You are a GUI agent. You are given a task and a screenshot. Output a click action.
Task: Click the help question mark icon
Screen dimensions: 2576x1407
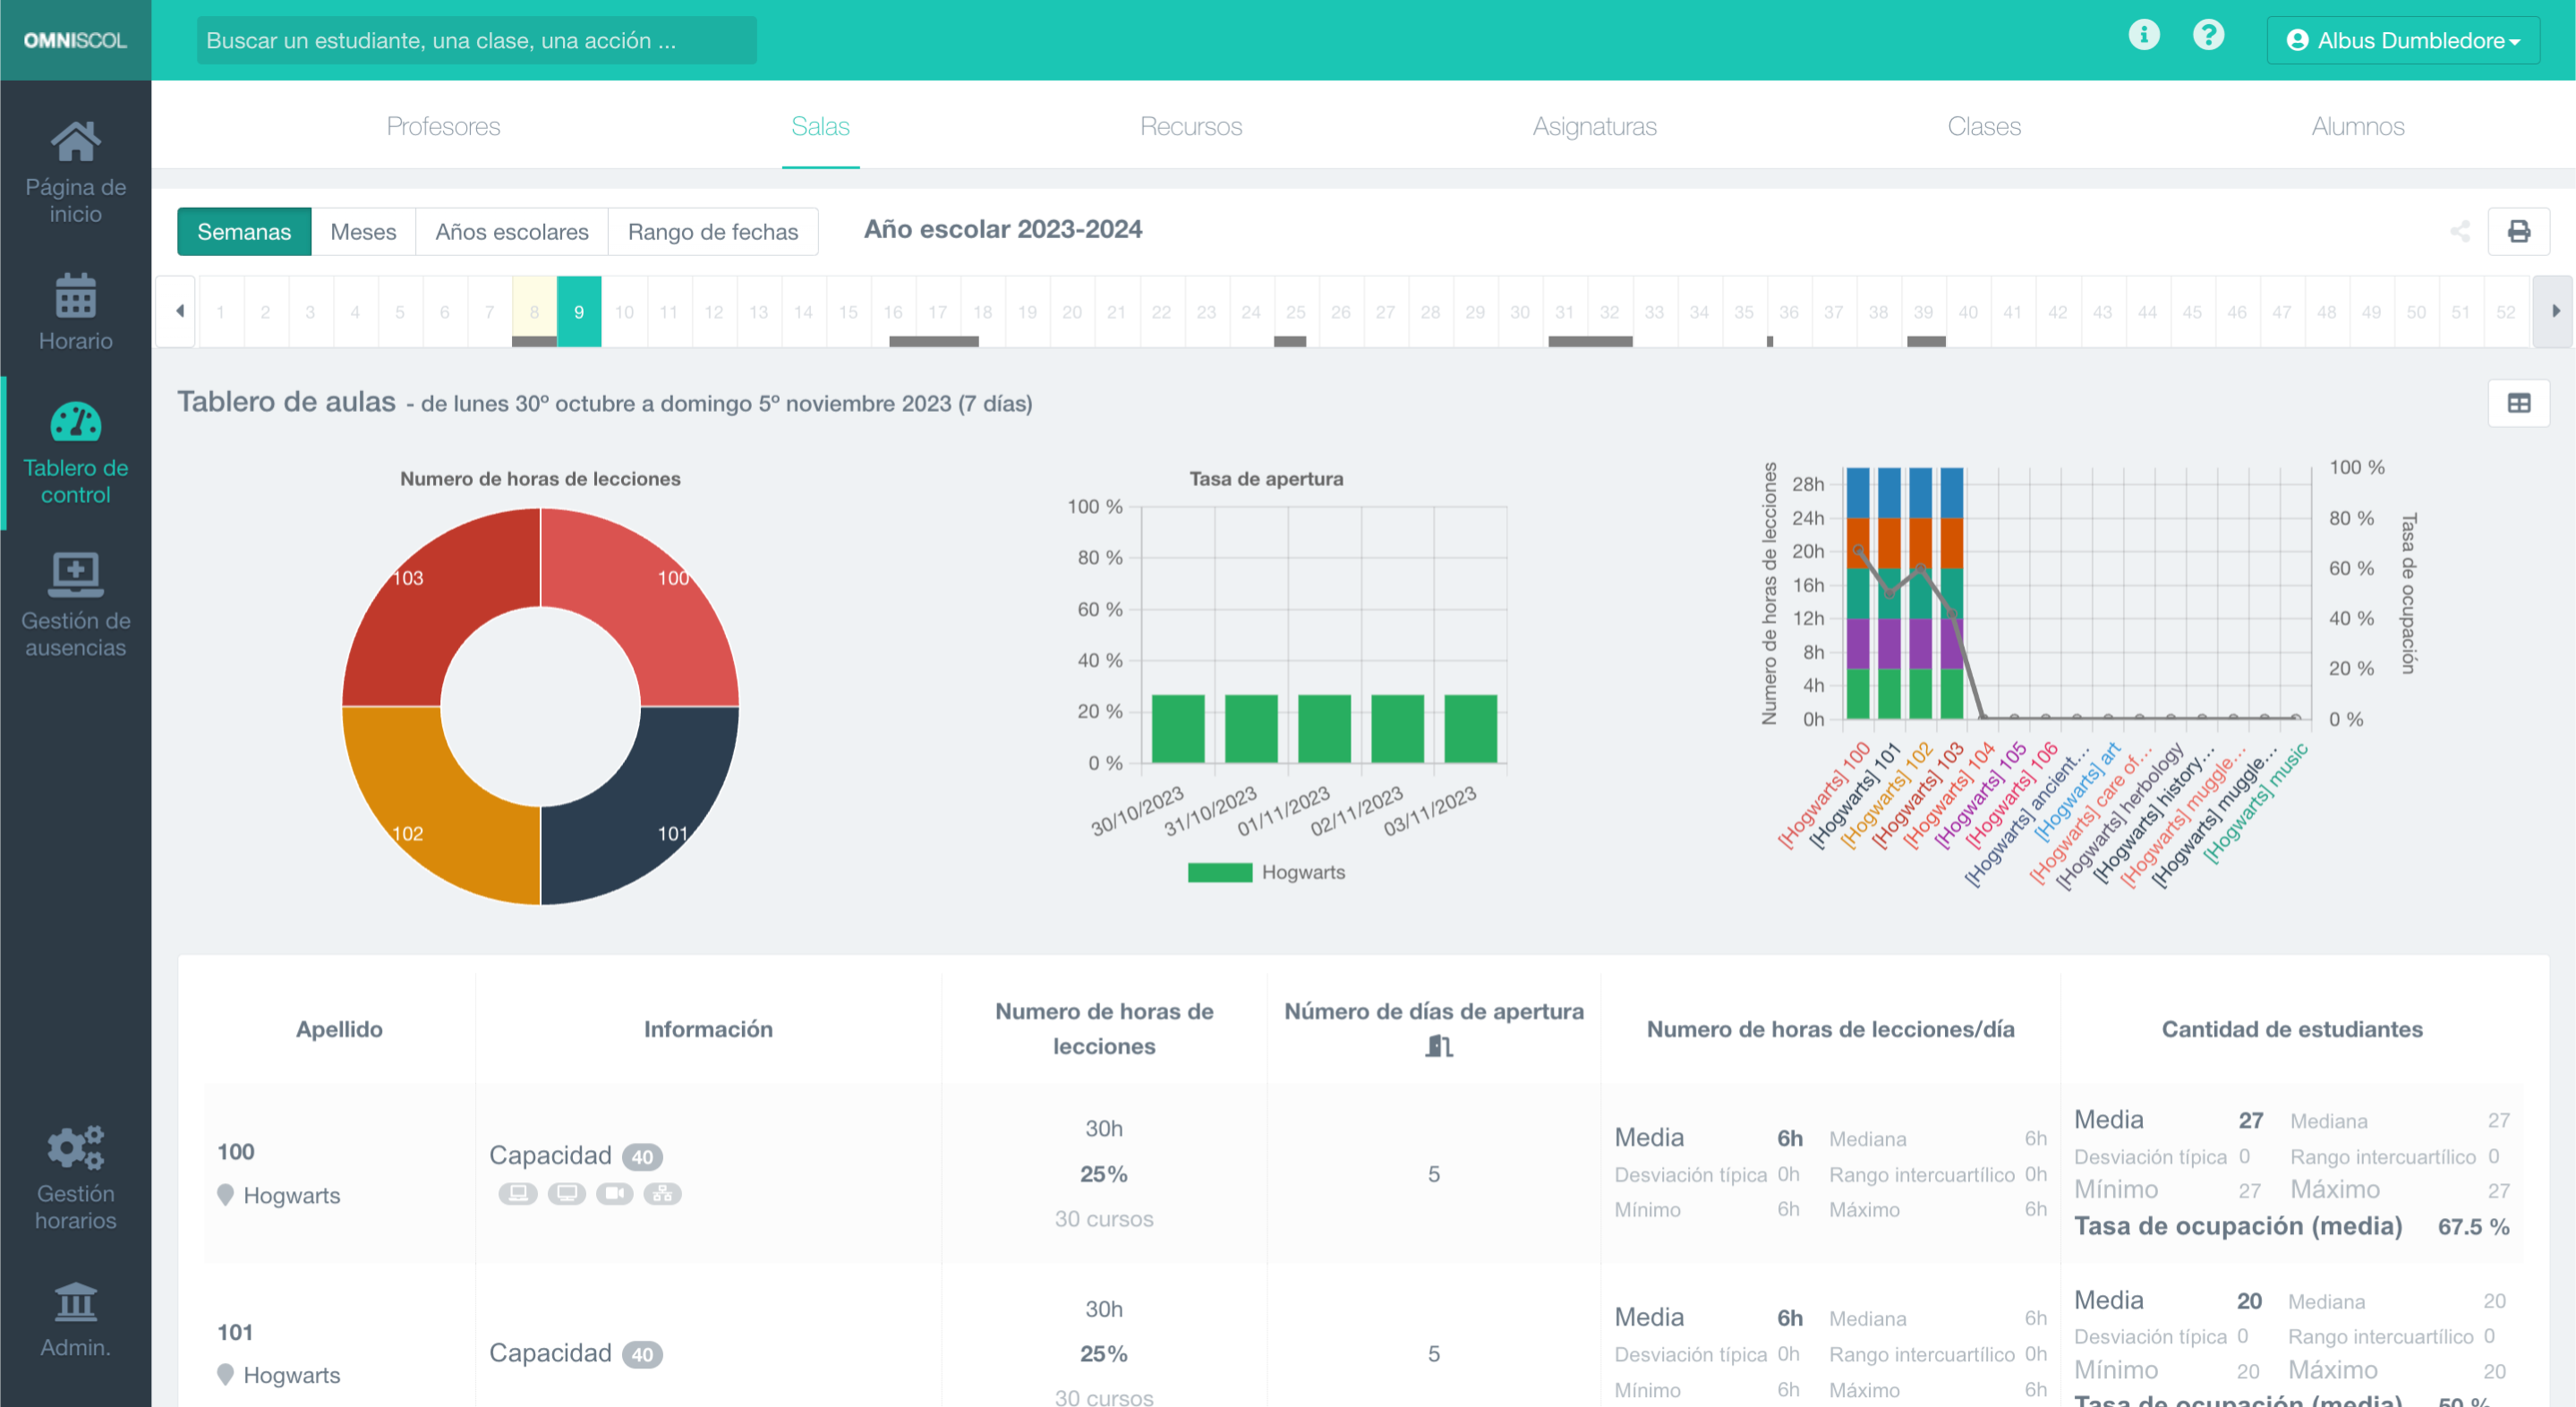pyautogui.click(x=2208, y=36)
